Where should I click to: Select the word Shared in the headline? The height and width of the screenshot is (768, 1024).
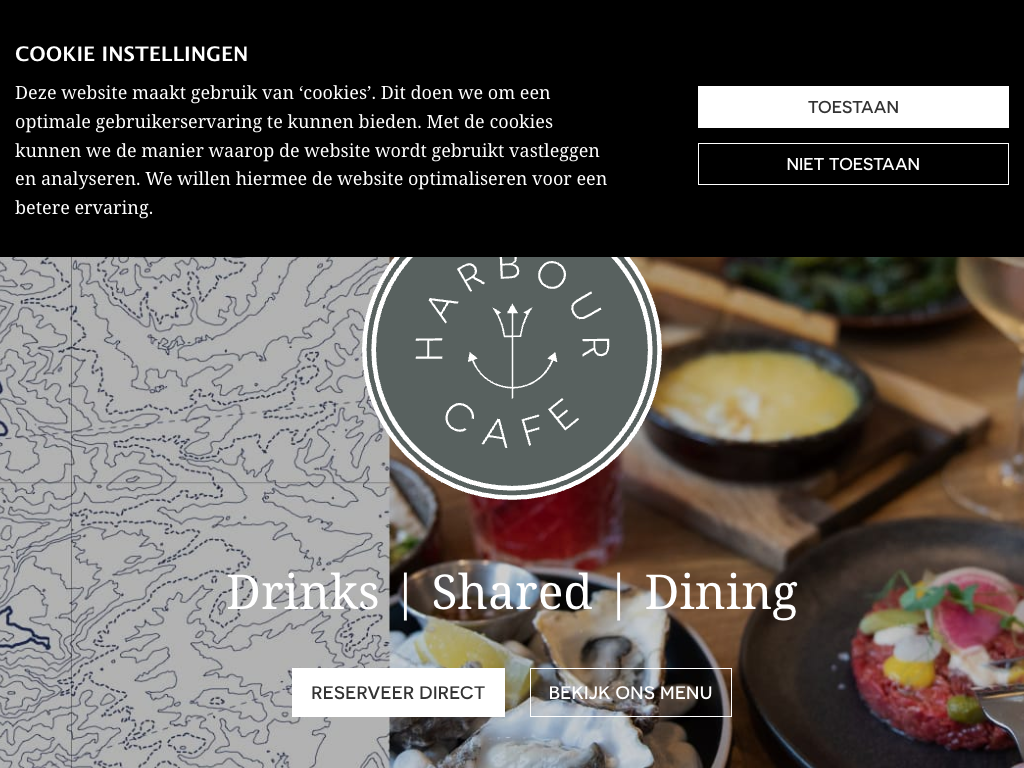tap(511, 592)
